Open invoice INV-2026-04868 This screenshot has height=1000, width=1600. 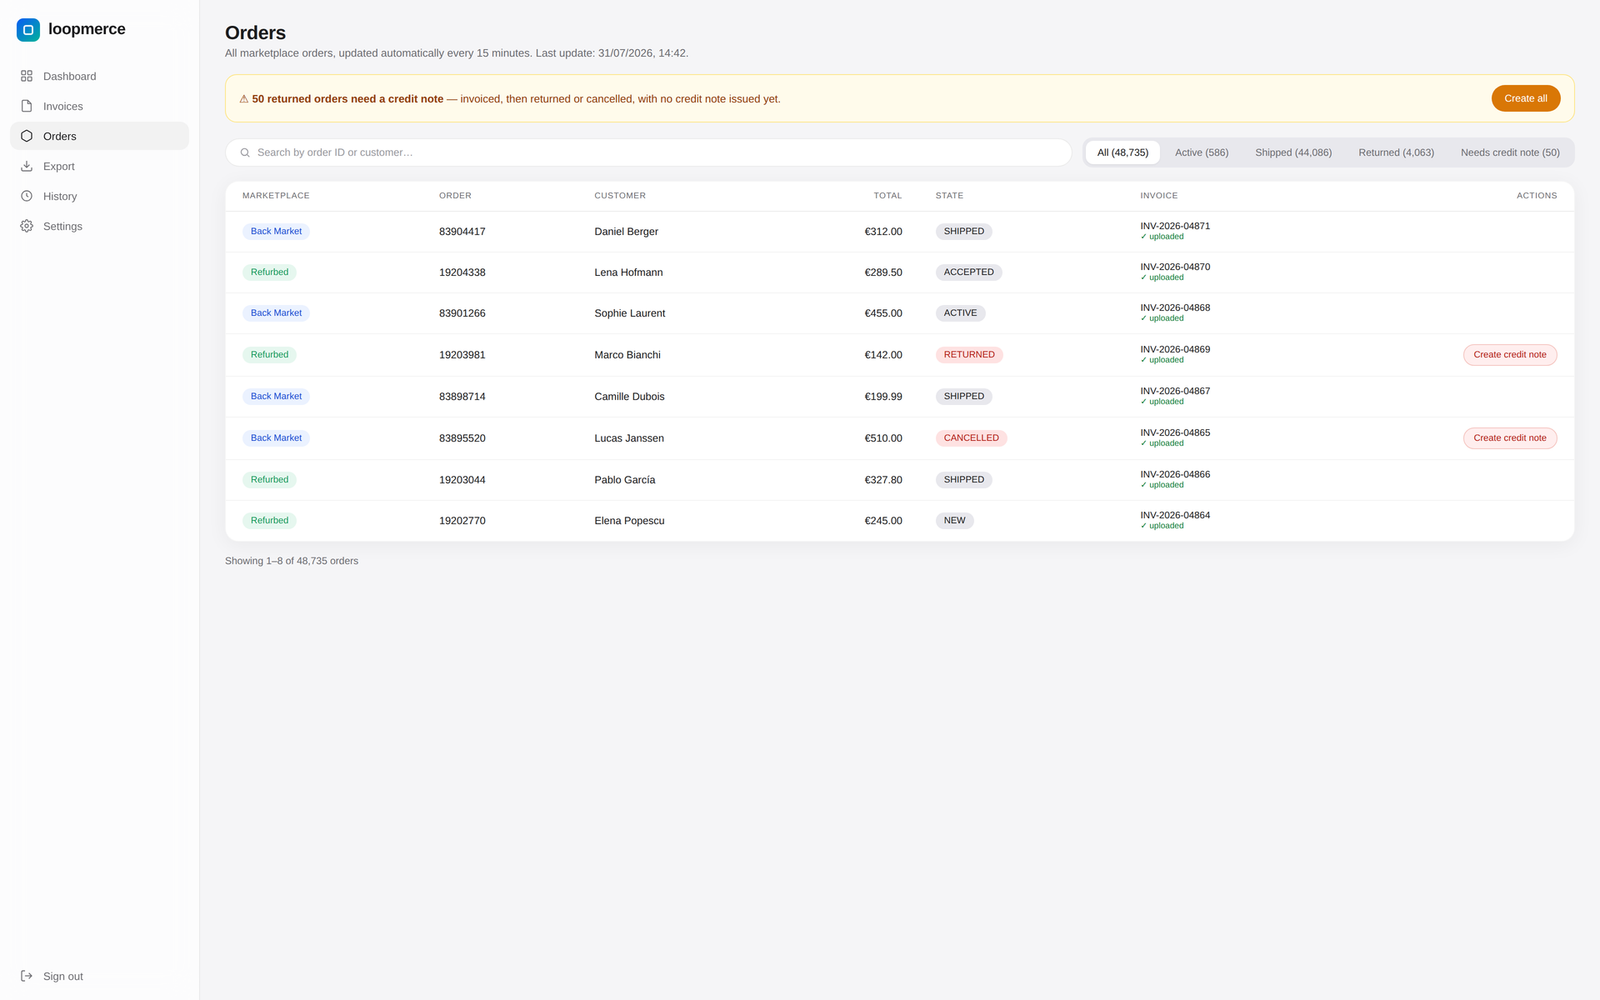pyautogui.click(x=1175, y=308)
